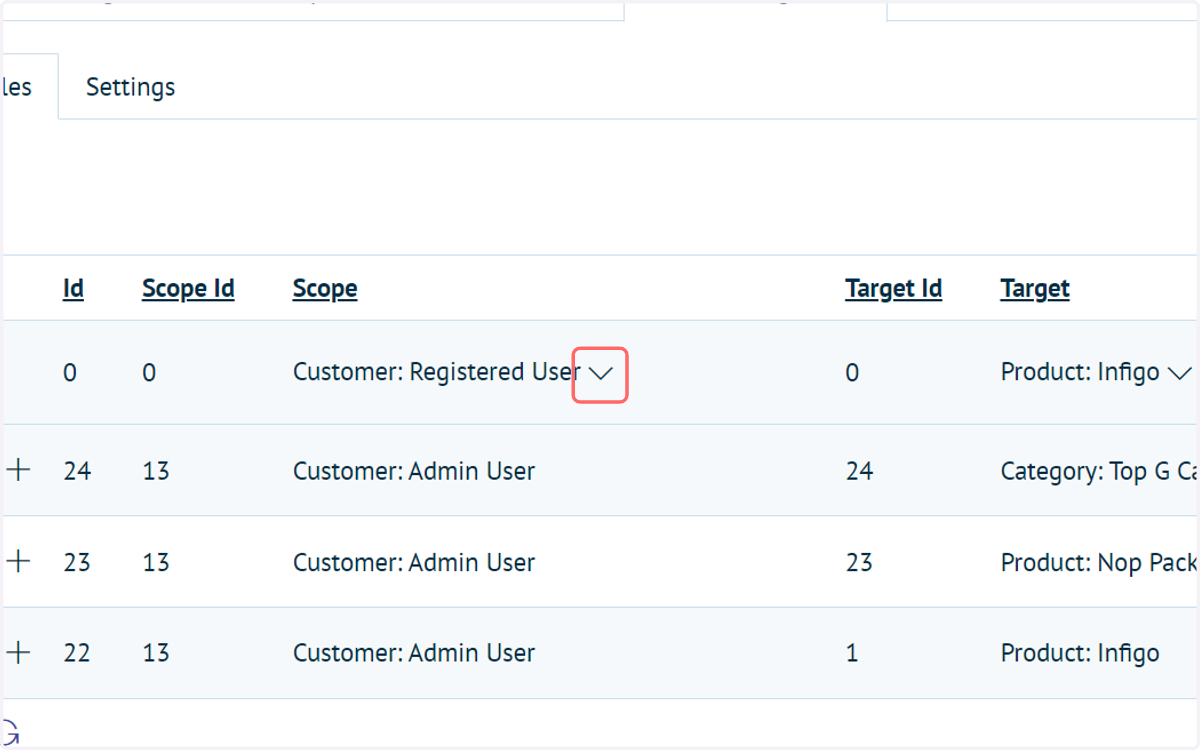Click Target Id value 23
The width and height of the screenshot is (1200, 750).
[859, 562]
